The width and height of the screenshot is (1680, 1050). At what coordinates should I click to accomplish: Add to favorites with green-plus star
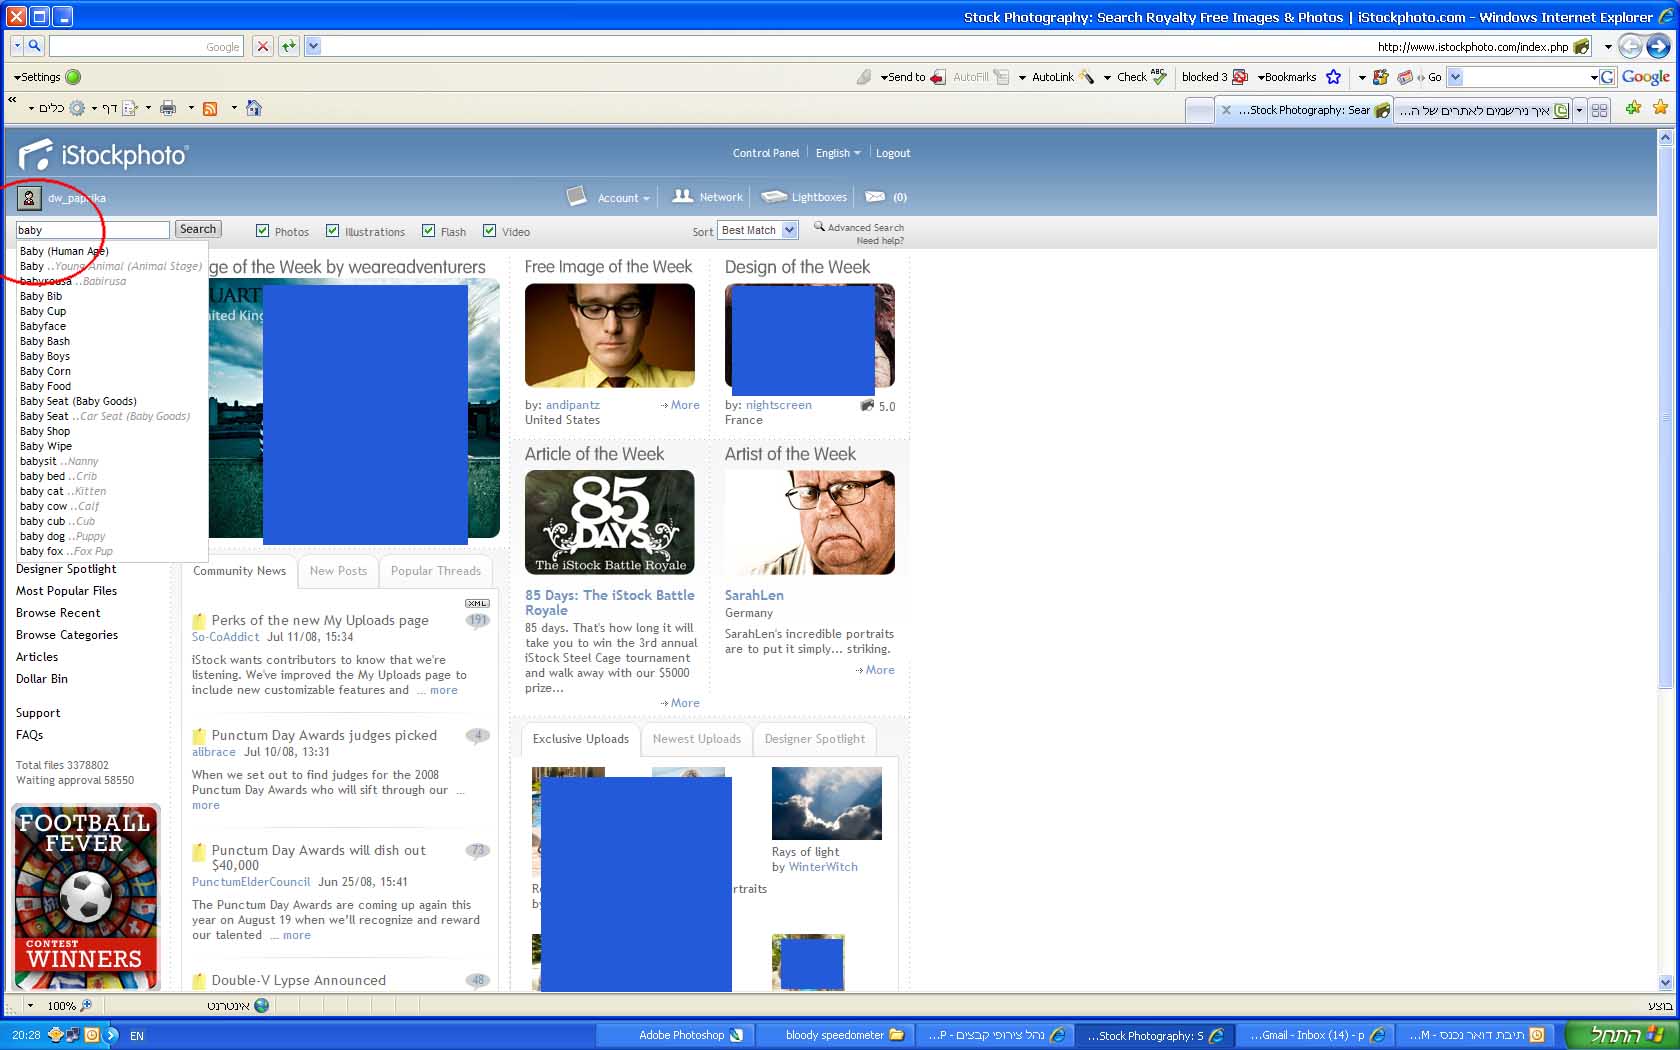(1633, 108)
